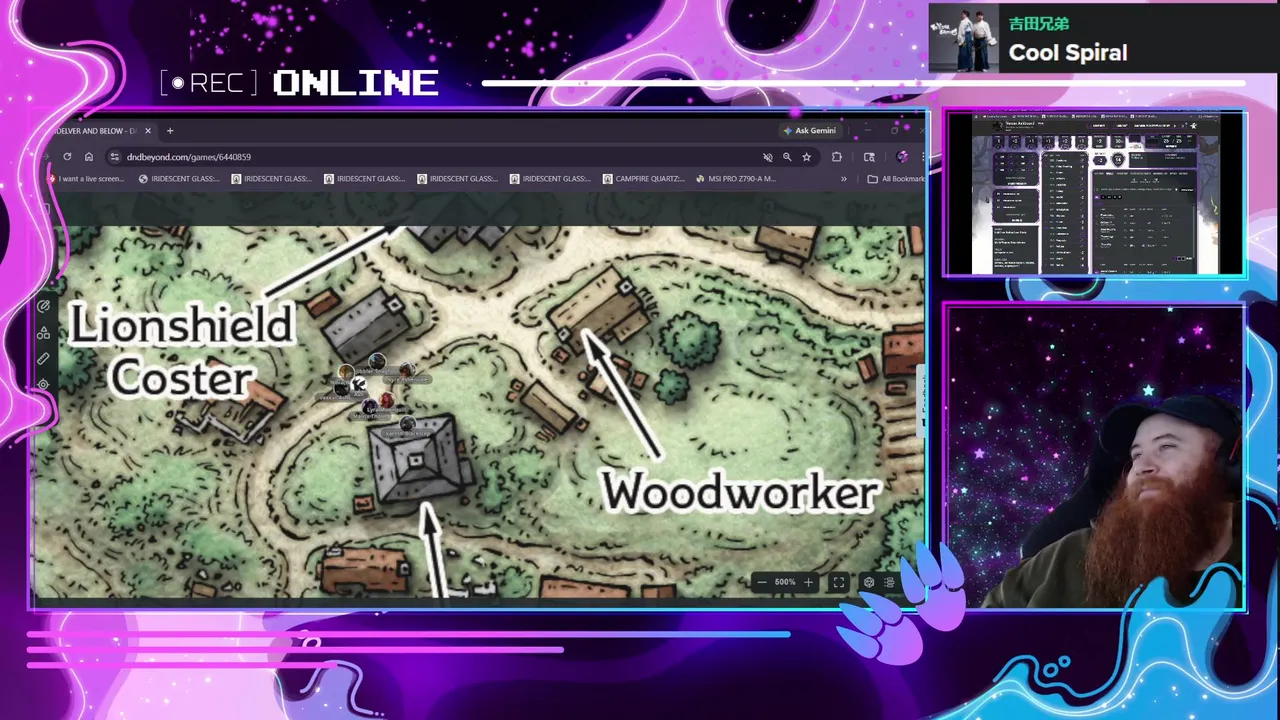Select the ruler measure tool
1280x720 pixels.
(43, 359)
